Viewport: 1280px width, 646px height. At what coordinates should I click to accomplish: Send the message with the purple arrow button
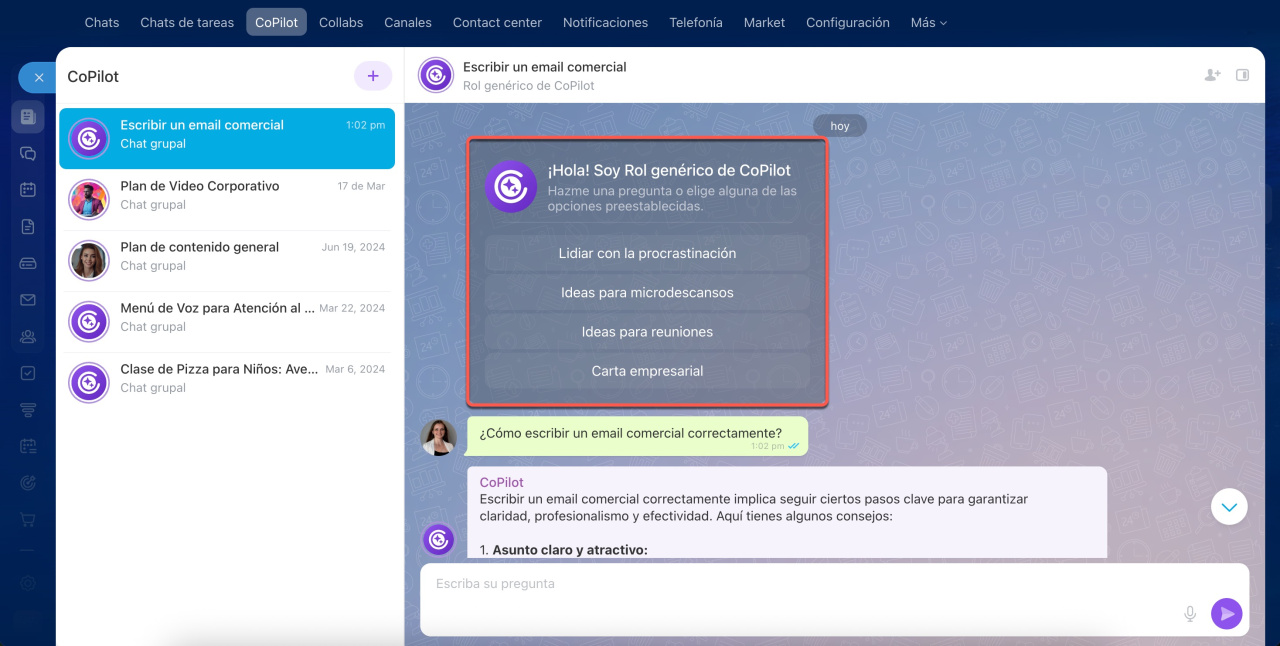[x=1226, y=613]
